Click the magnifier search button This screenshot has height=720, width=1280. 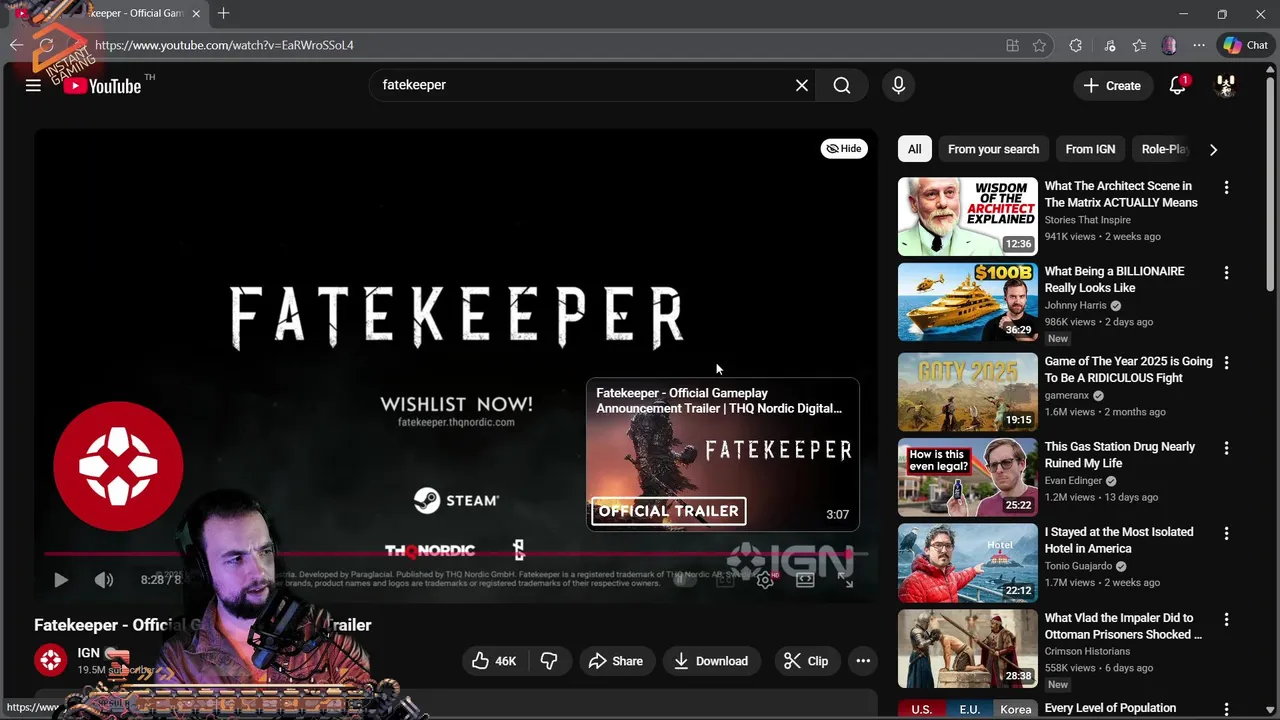coord(842,86)
